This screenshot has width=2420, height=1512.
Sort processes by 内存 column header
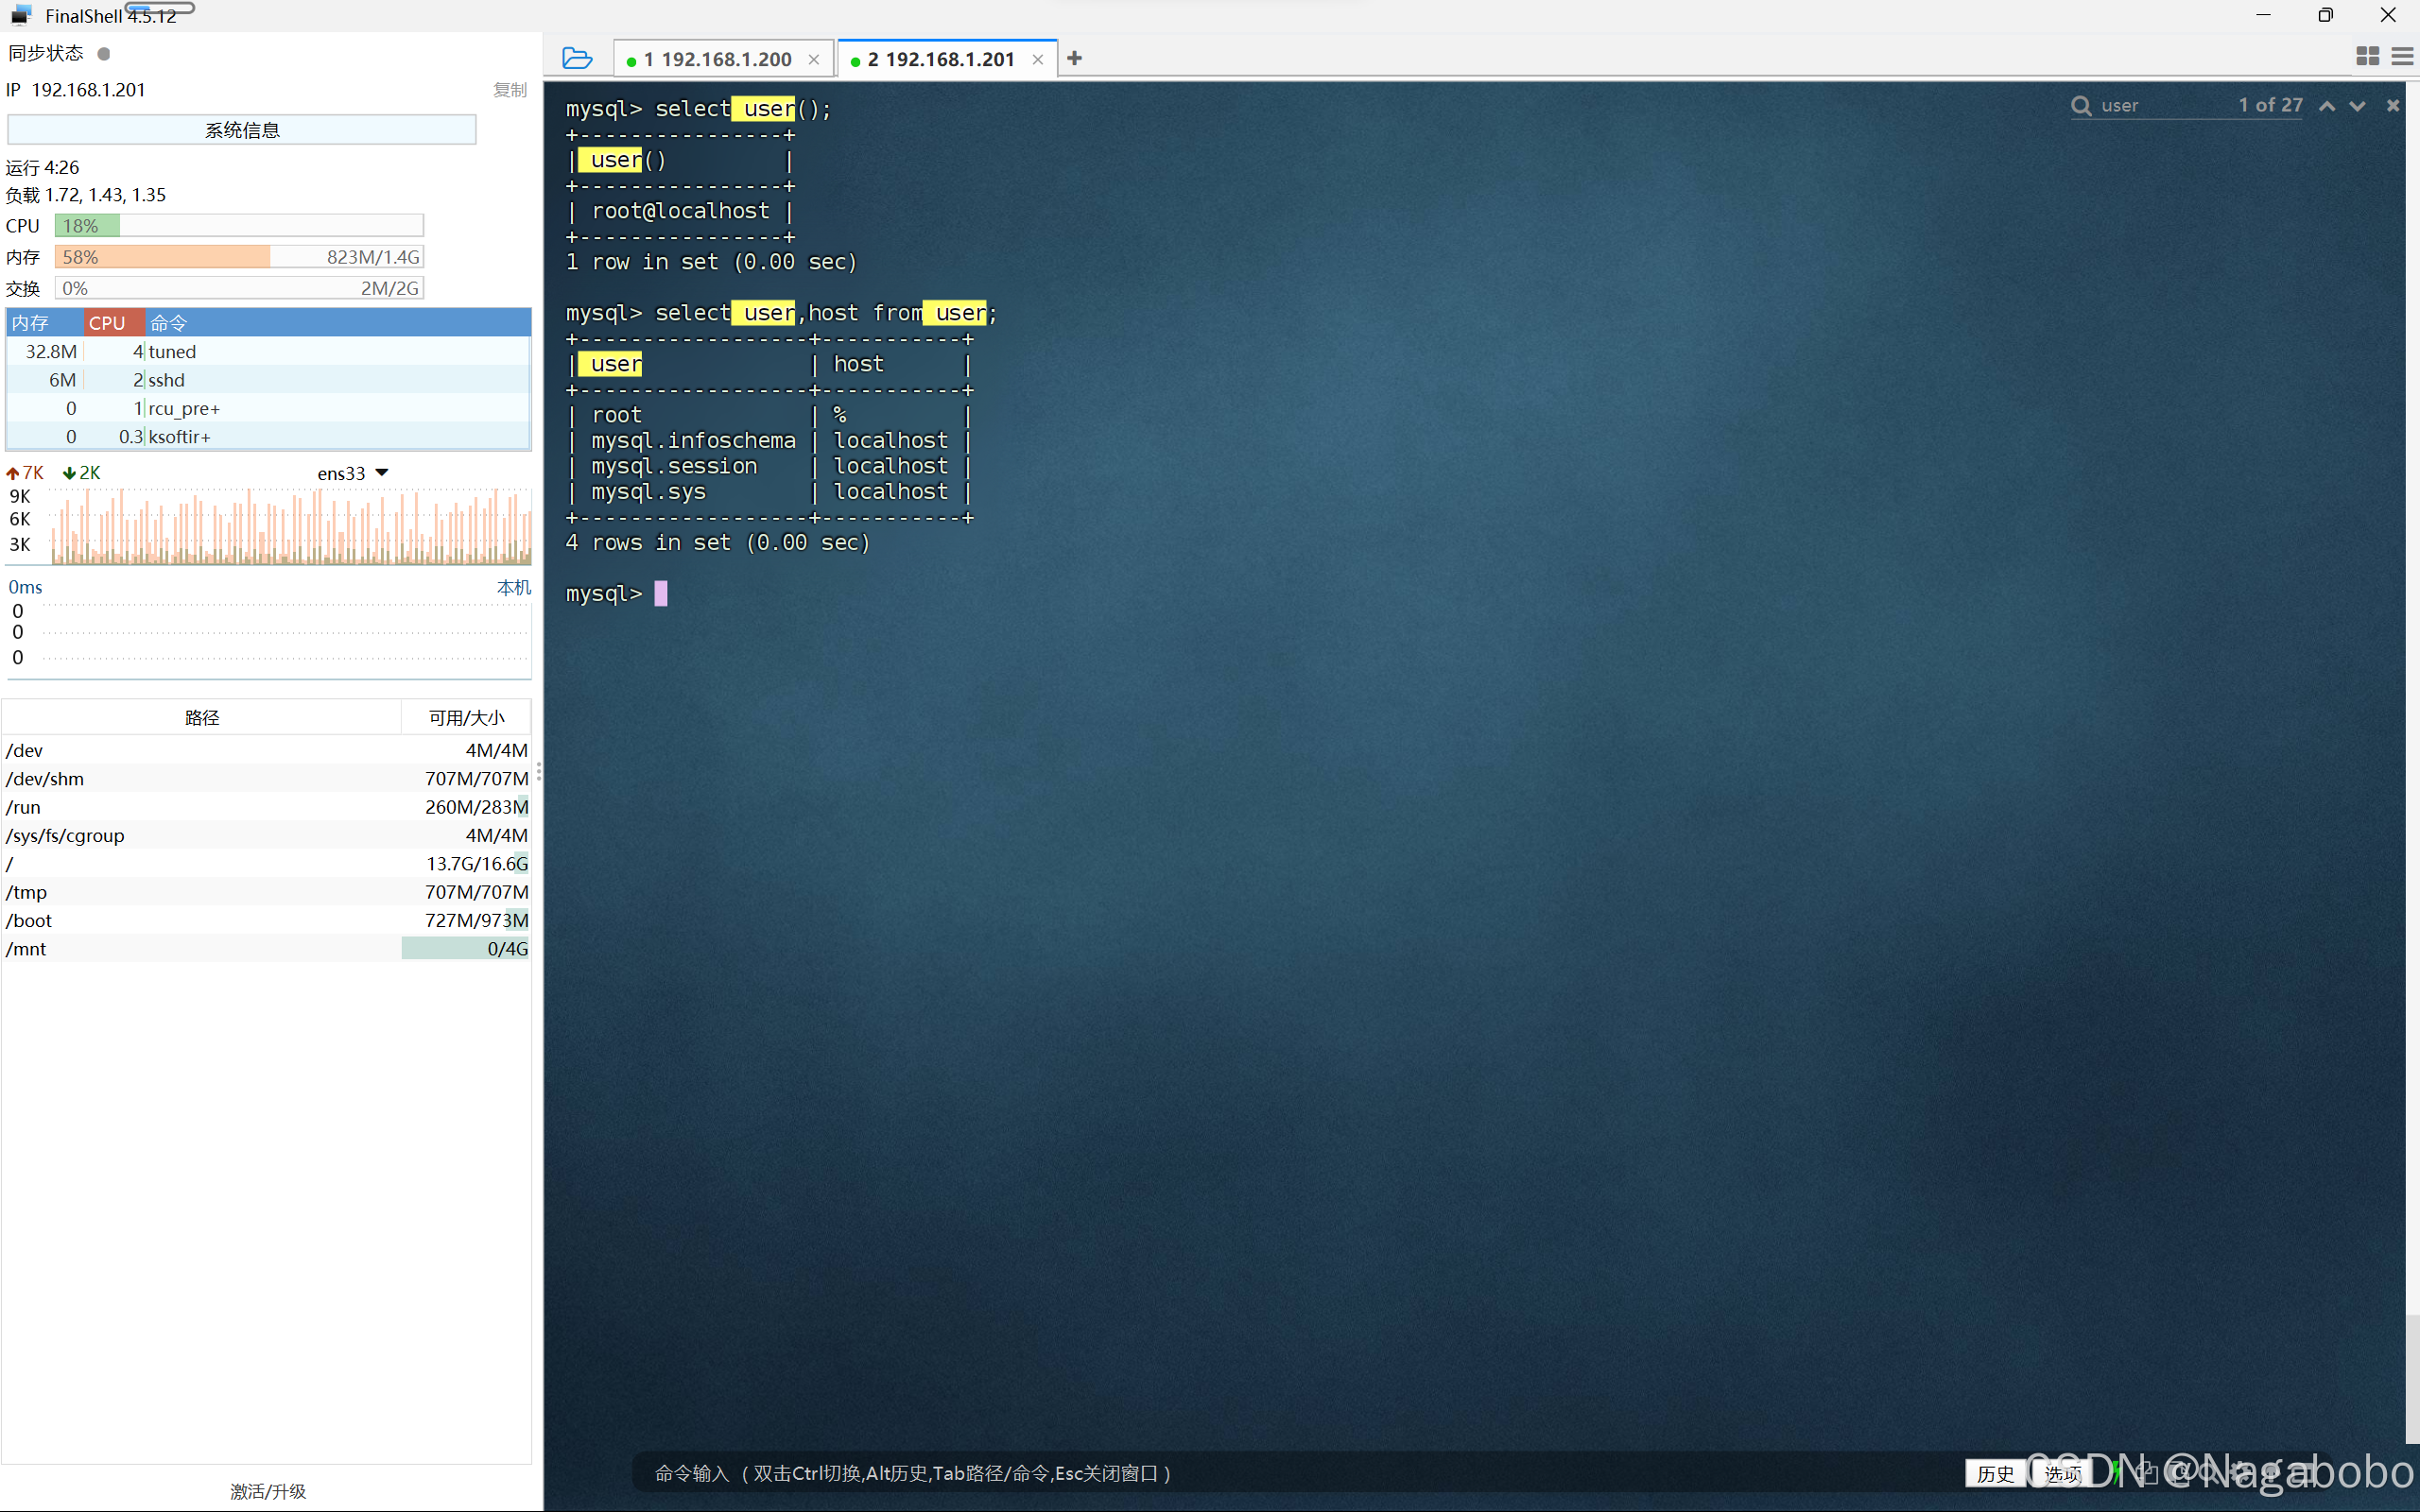click(30, 323)
